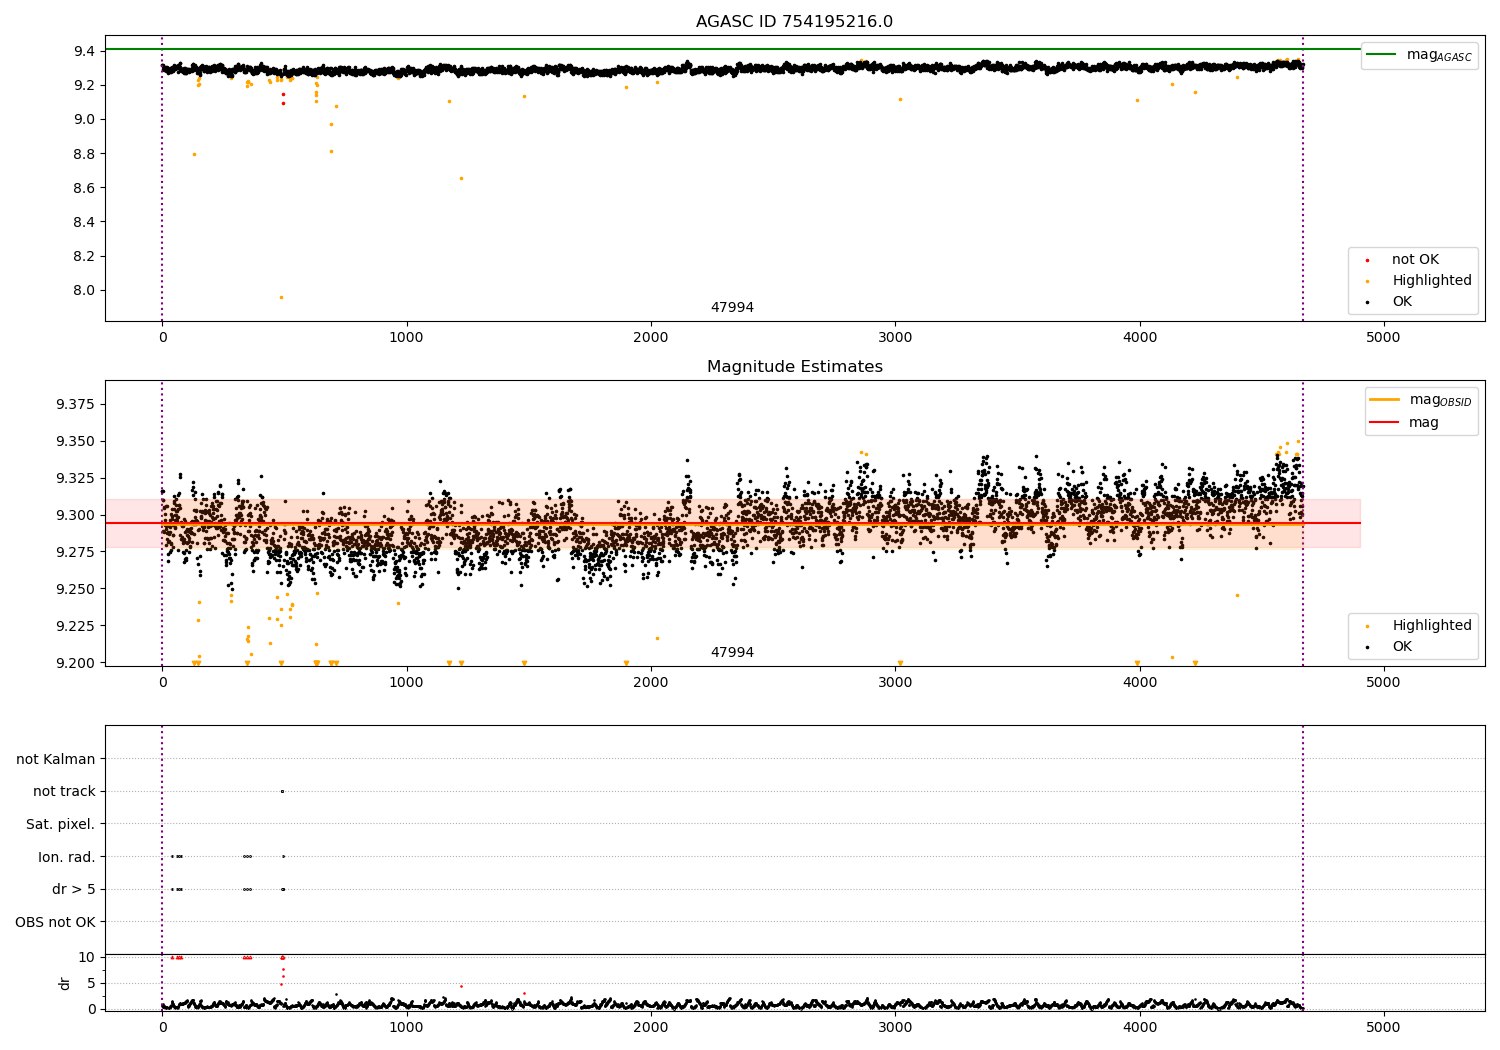Click 'OK' legend entry in top plot

1402,302
